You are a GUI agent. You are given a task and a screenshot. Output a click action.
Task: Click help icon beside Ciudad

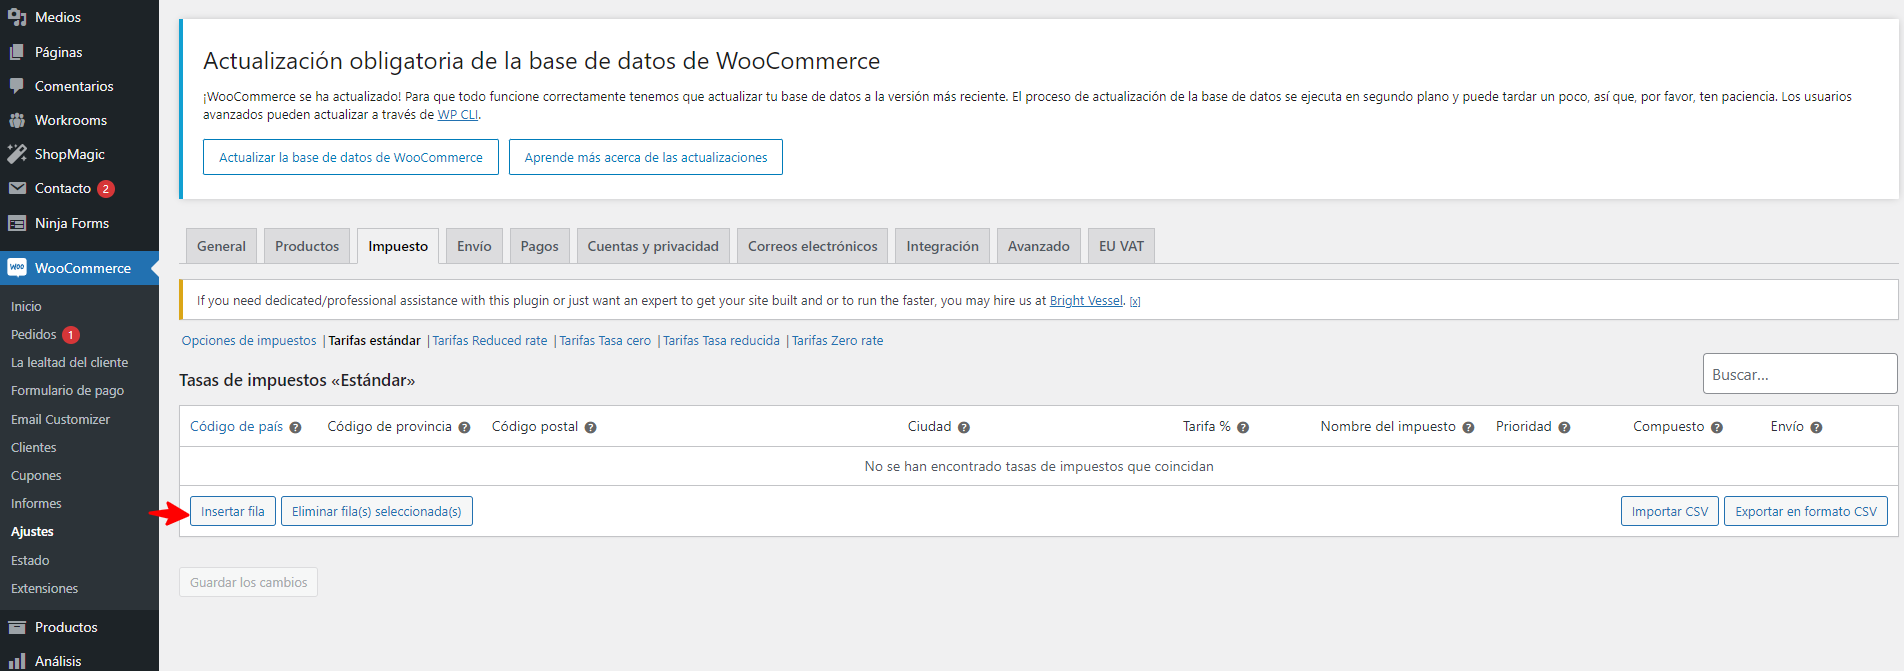pyautogui.click(x=964, y=427)
